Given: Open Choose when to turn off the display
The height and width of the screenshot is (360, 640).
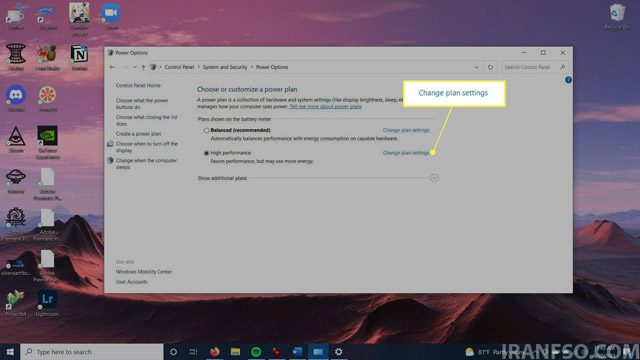Looking at the screenshot, I should pos(147,147).
